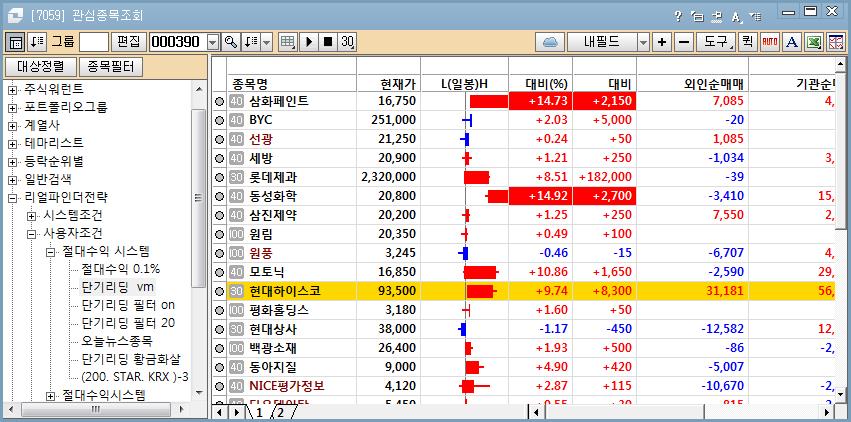Toggle the circle marker for NICE평가정보
Screen dimensions: 851x422
click(219, 386)
